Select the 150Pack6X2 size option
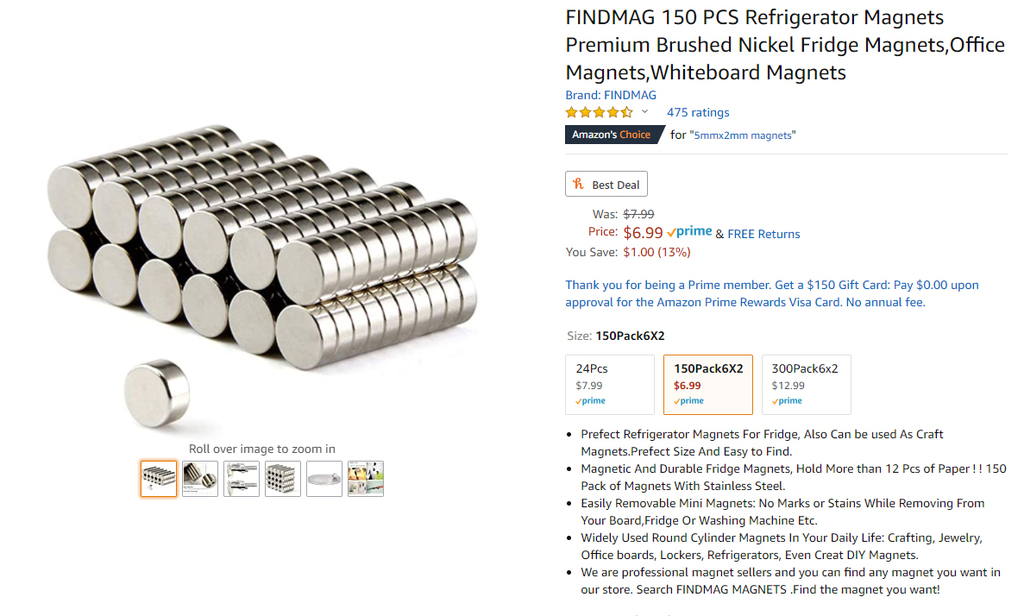The width and height of the screenshot is (1024, 616). coord(707,384)
